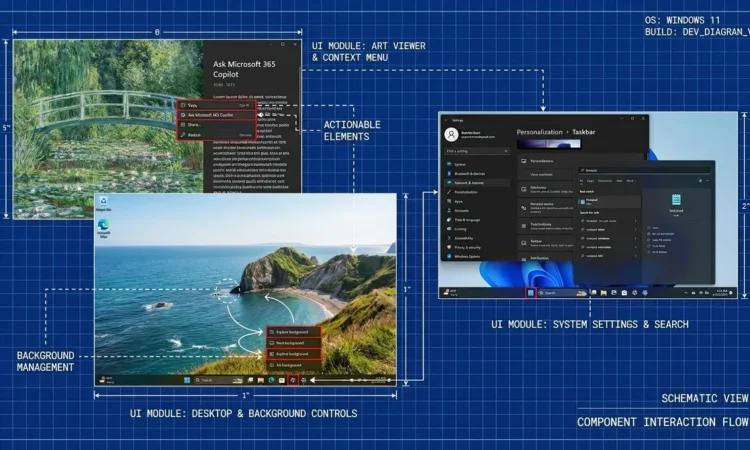Select Windows Update in Settings sidebar
Viewport: 750px width, 450px height.
pyautogui.click(x=470, y=256)
